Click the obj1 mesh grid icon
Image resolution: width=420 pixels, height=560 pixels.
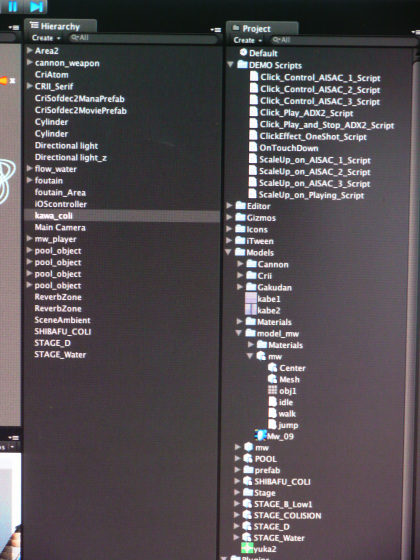[272, 390]
